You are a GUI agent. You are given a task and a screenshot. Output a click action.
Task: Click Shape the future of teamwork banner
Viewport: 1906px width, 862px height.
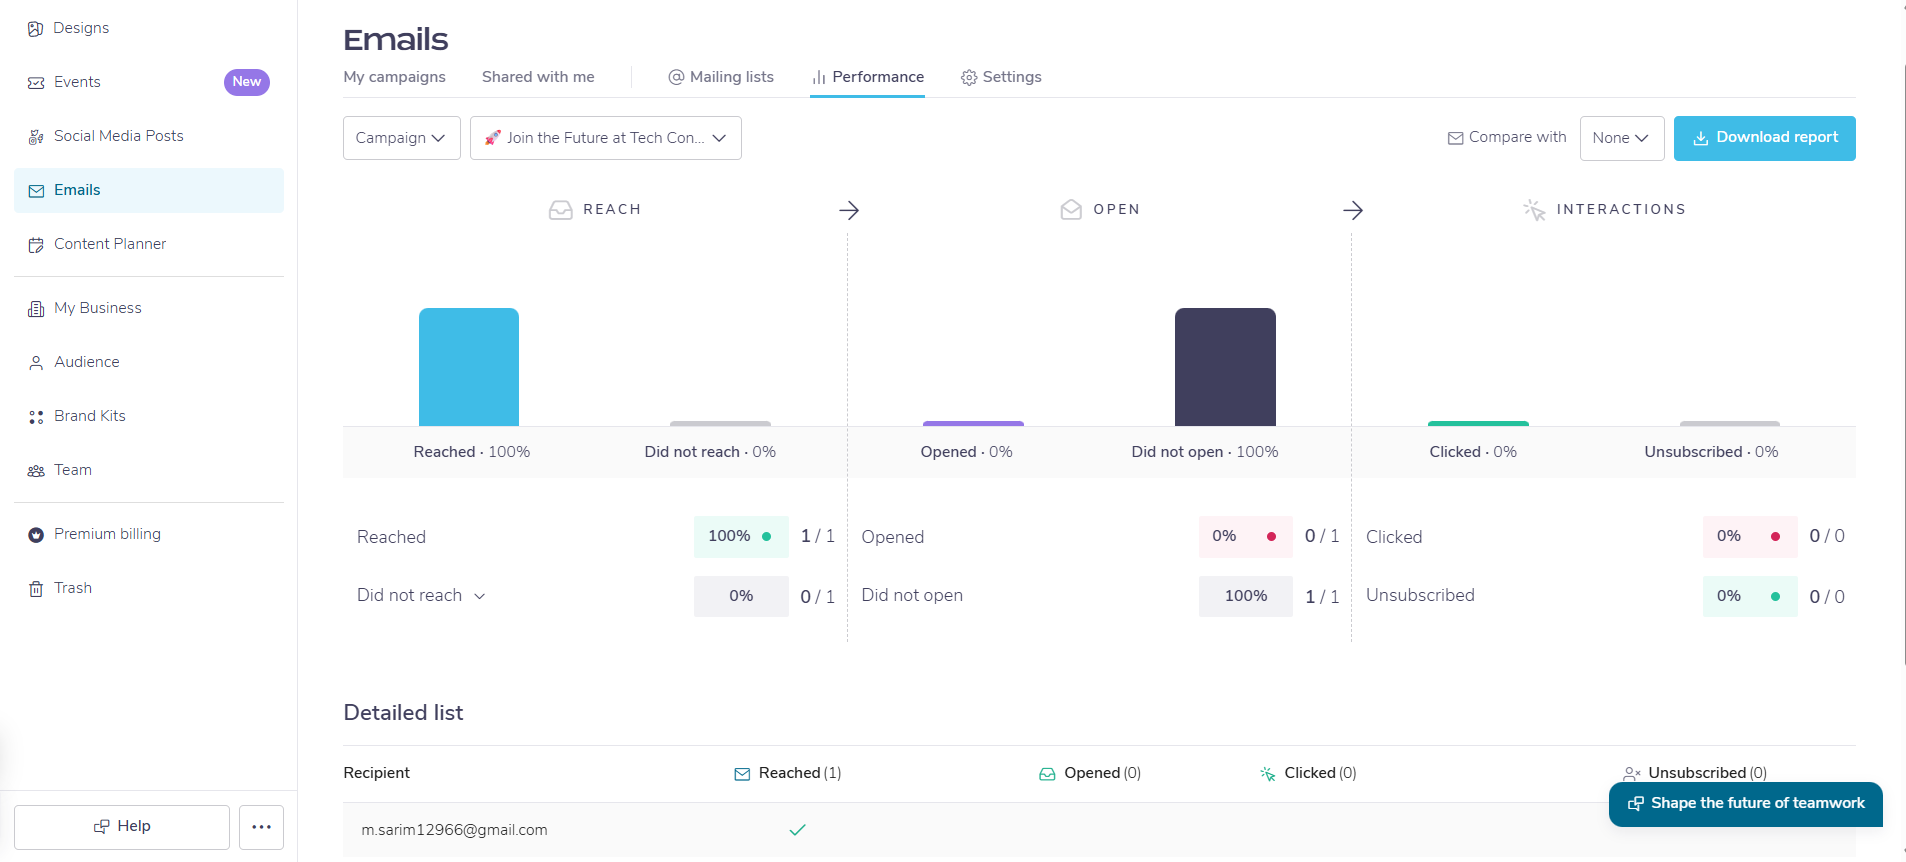(1746, 804)
